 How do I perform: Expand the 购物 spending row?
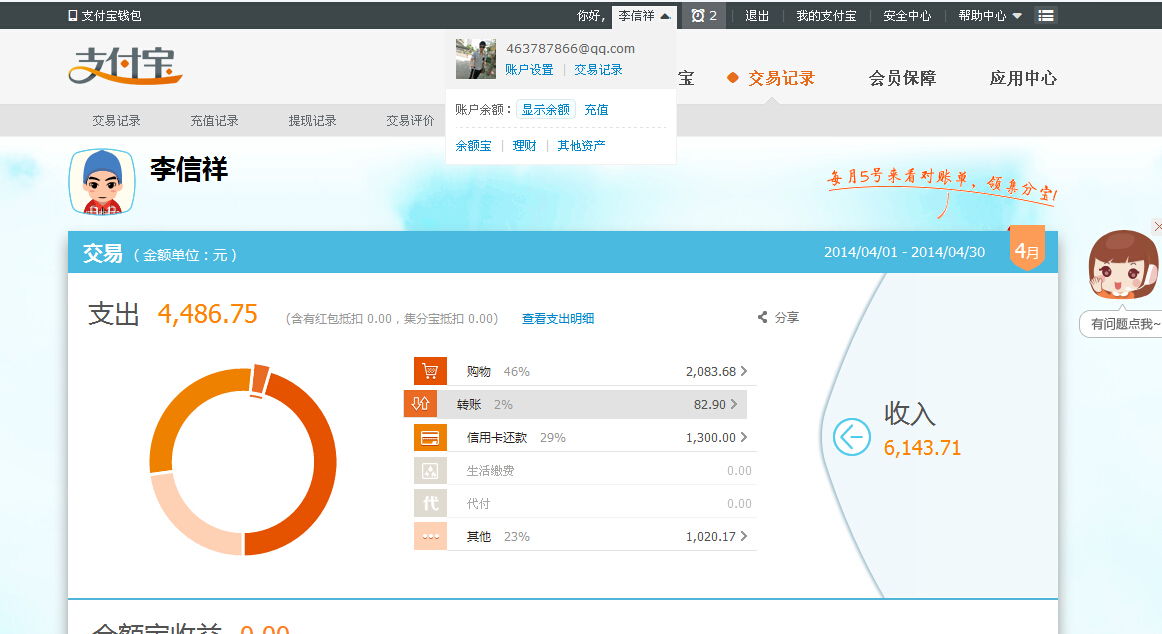coord(743,371)
